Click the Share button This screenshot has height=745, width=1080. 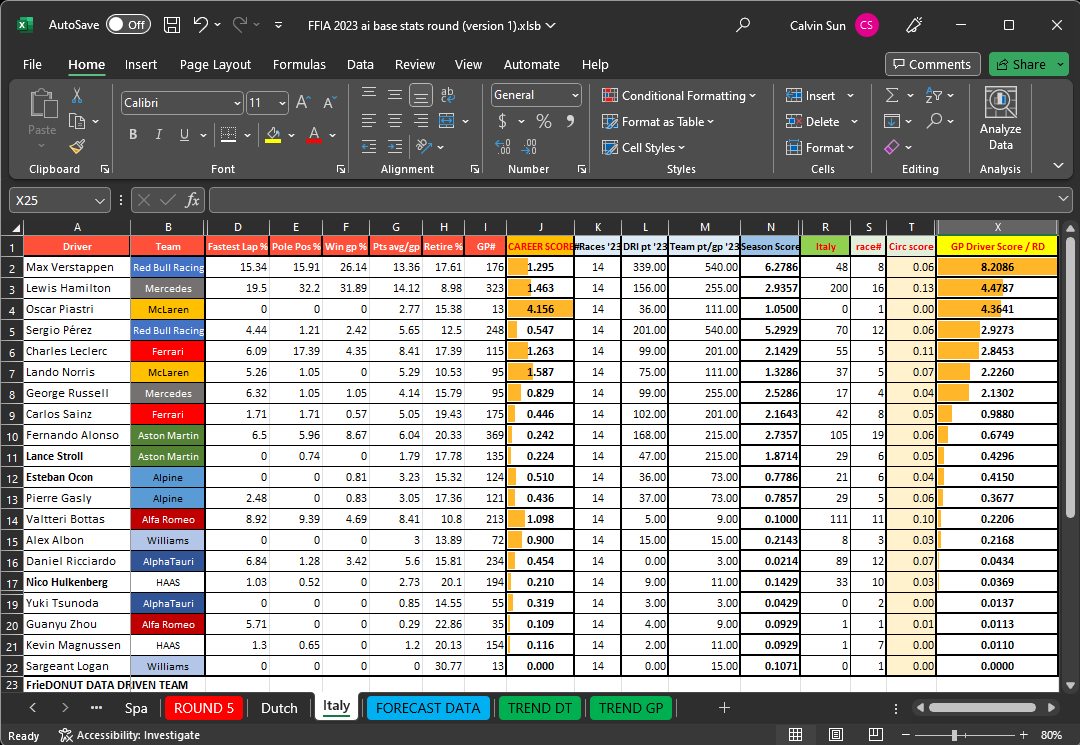pyautogui.click(x=1021, y=64)
